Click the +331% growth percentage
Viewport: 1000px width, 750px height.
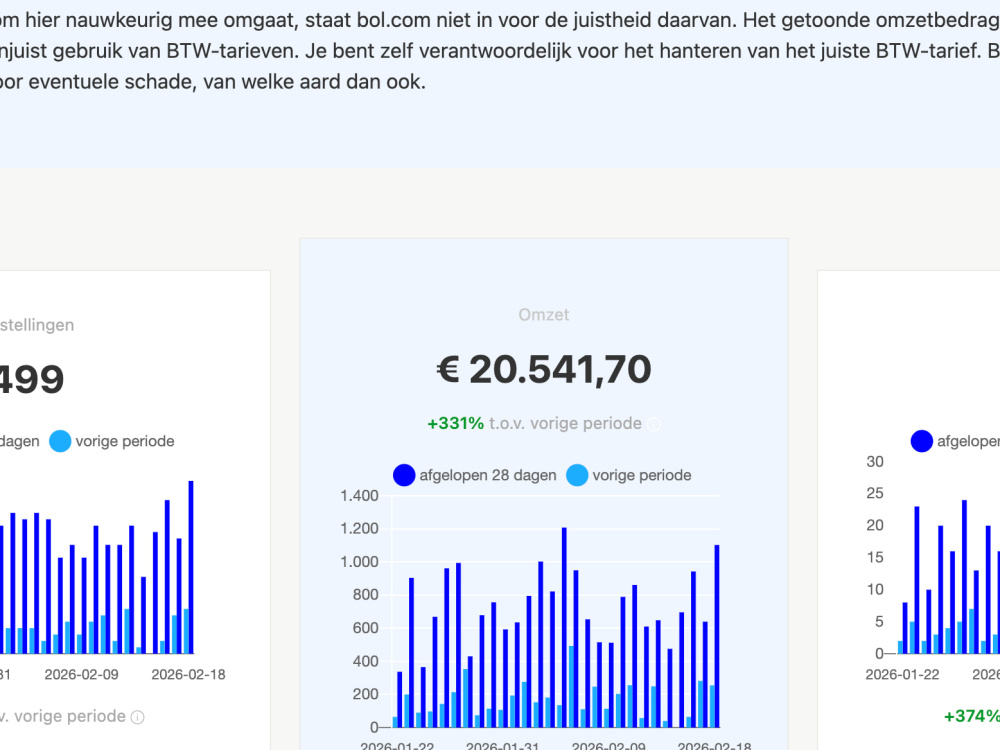(x=455, y=423)
